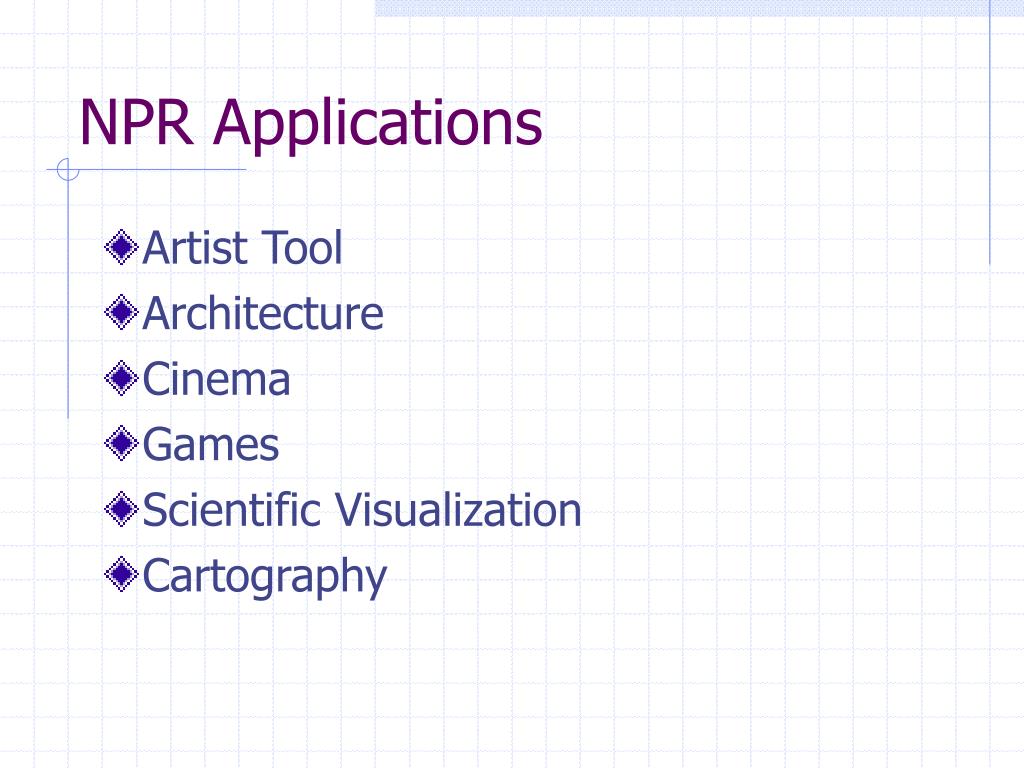Image resolution: width=1024 pixels, height=768 pixels.
Task: Click the diamond bullet beside Scientific Visualization
Action: (x=121, y=509)
